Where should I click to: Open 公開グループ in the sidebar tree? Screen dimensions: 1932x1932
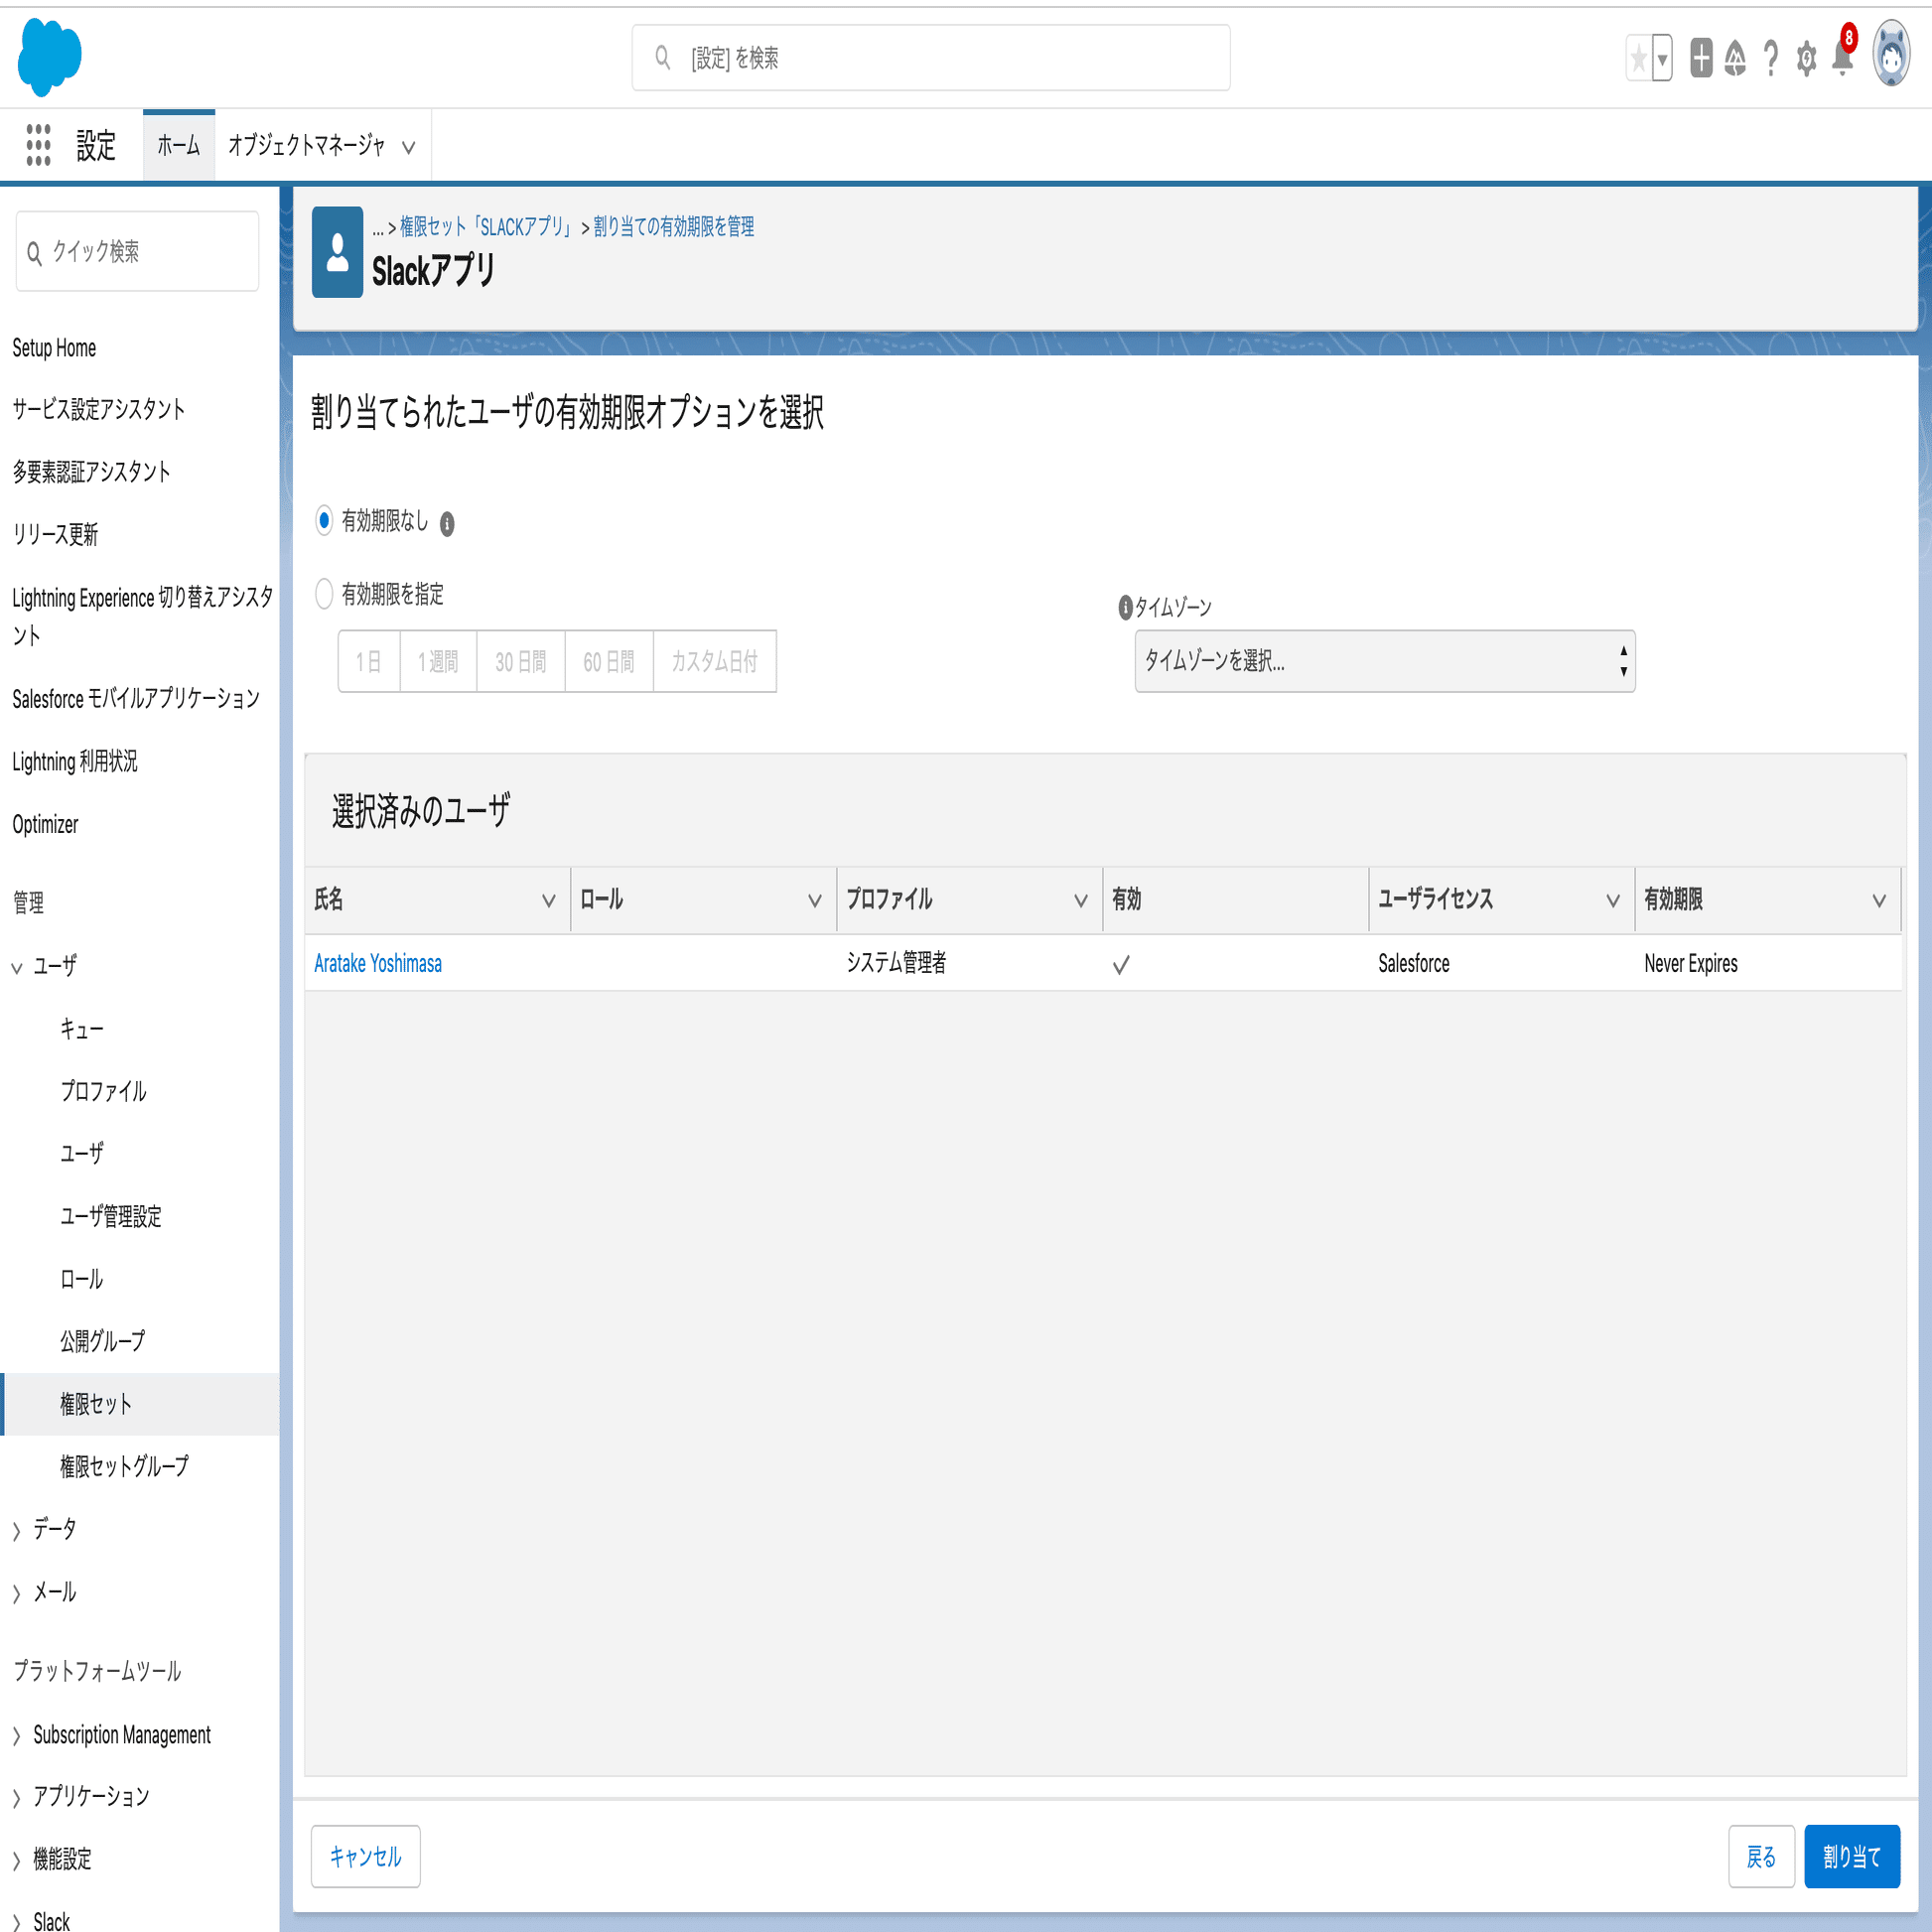pos(102,1341)
